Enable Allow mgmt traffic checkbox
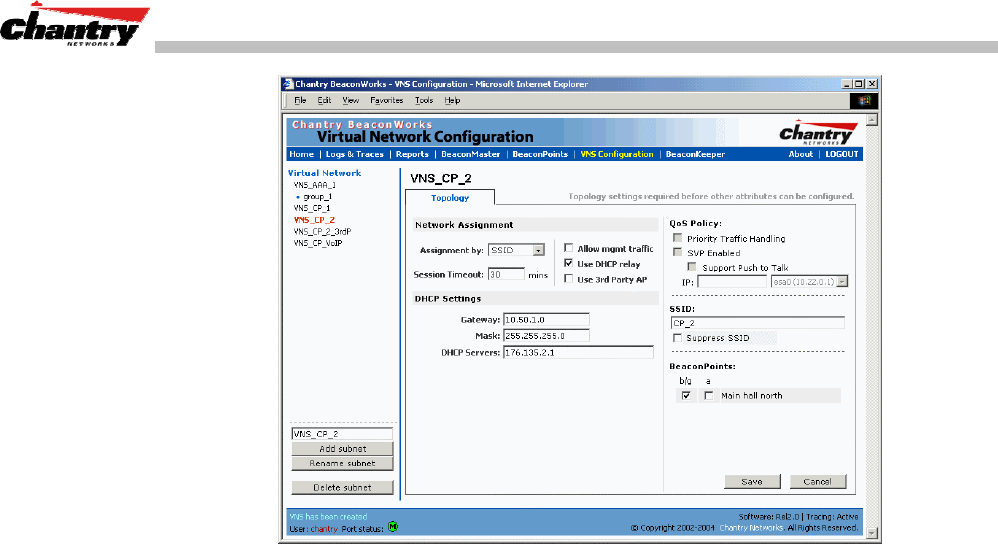The image size is (998, 544). (x=568, y=248)
